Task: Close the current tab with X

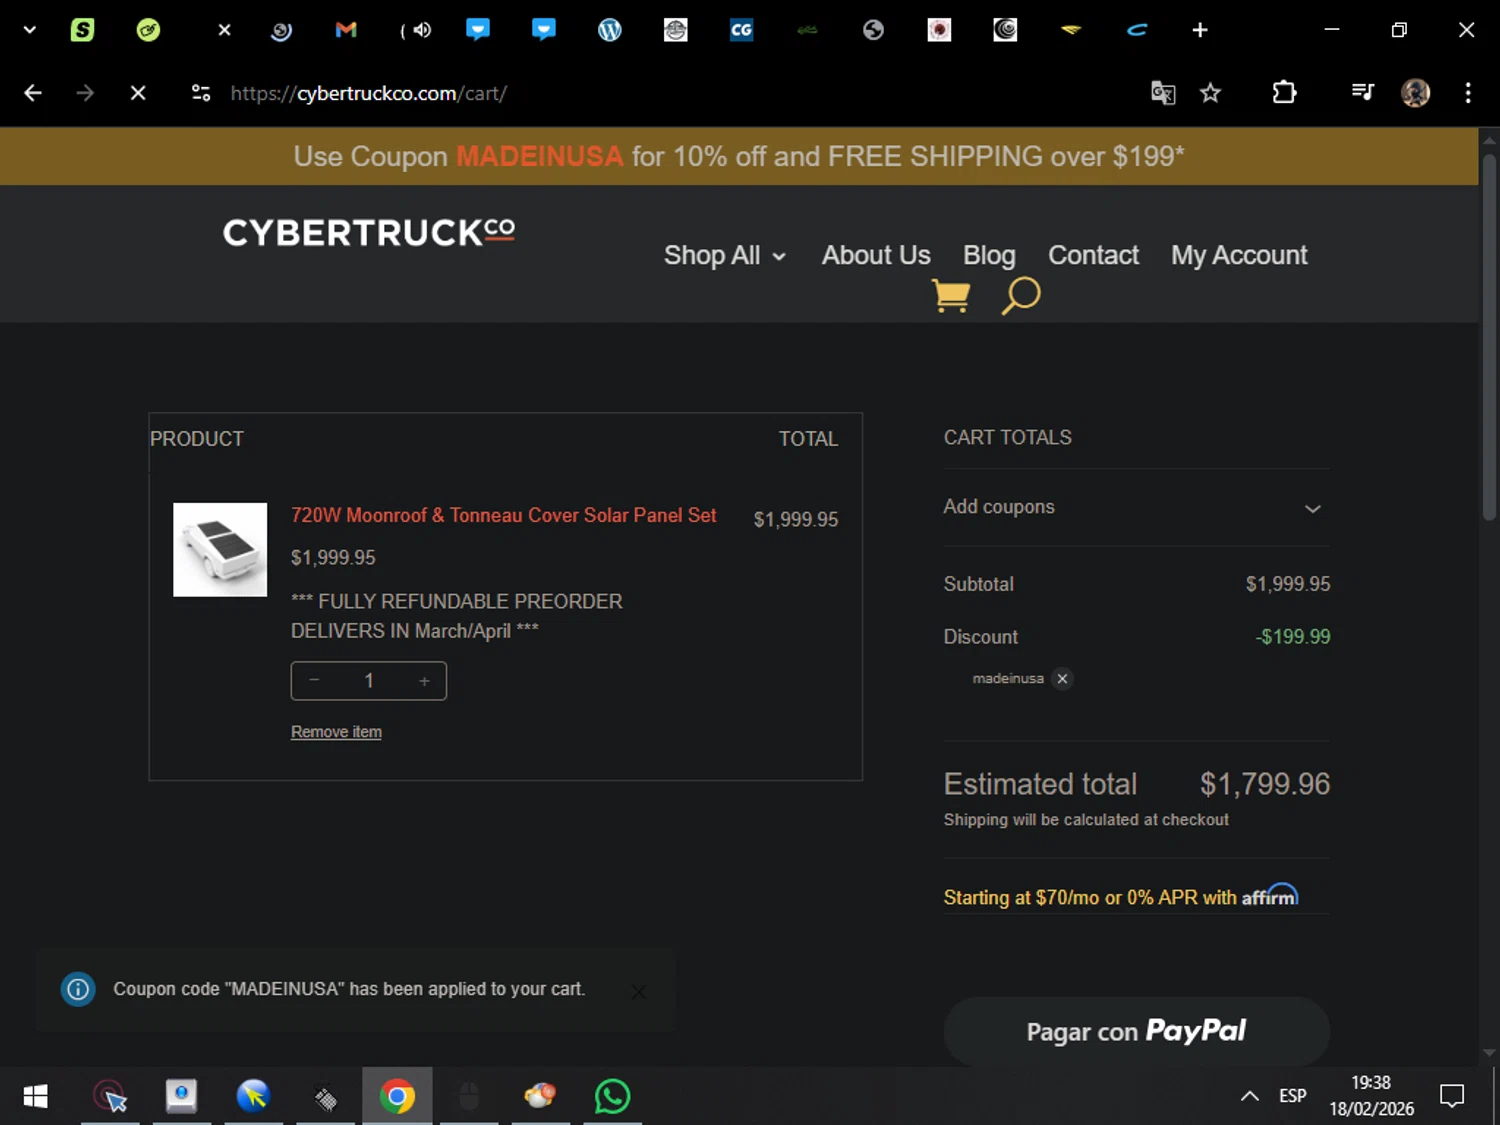Action: point(224,30)
